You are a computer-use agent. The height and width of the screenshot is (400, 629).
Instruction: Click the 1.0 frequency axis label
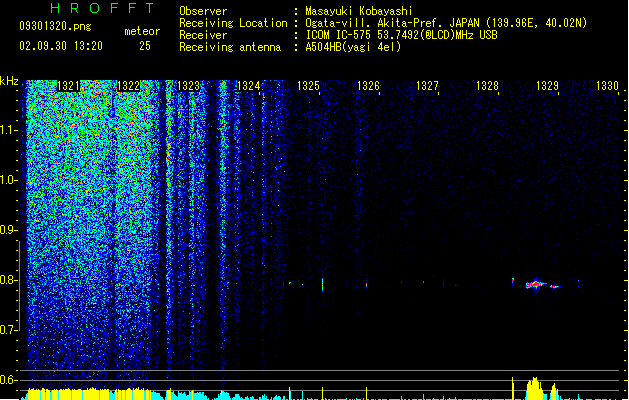(9, 180)
